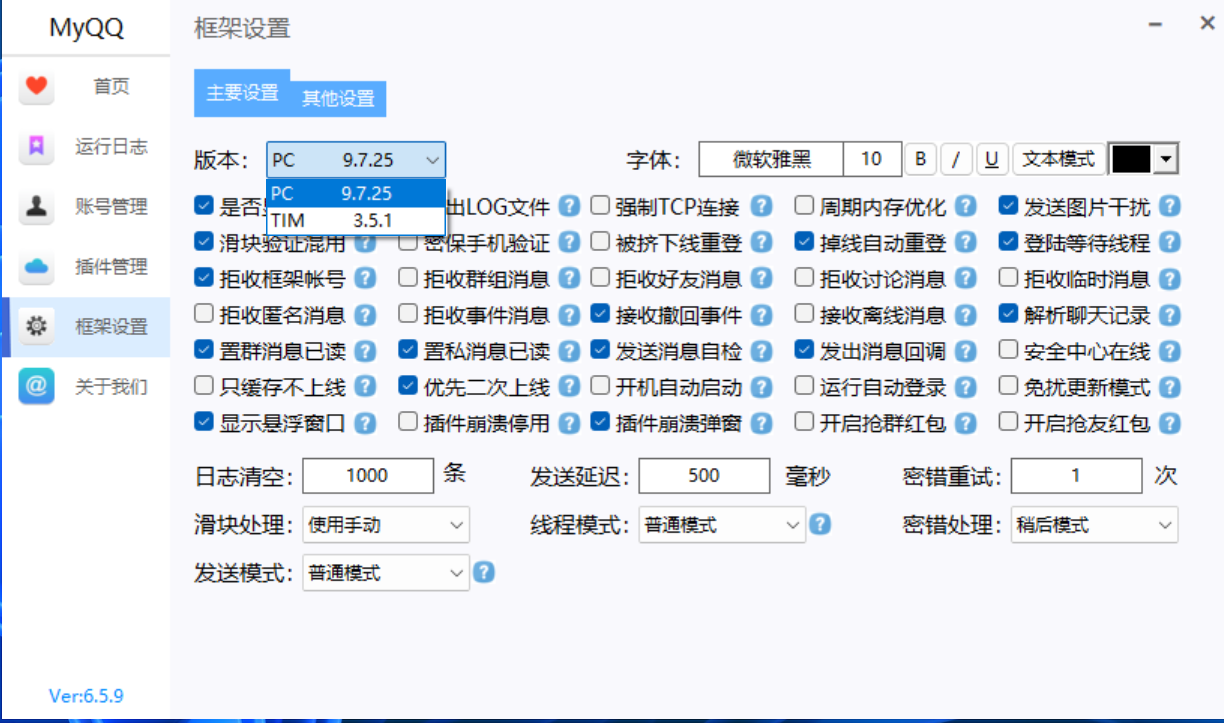Click the bookmark icon for 运行日志
Viewport: 1224px width, 723px height.
coord(37,147)
